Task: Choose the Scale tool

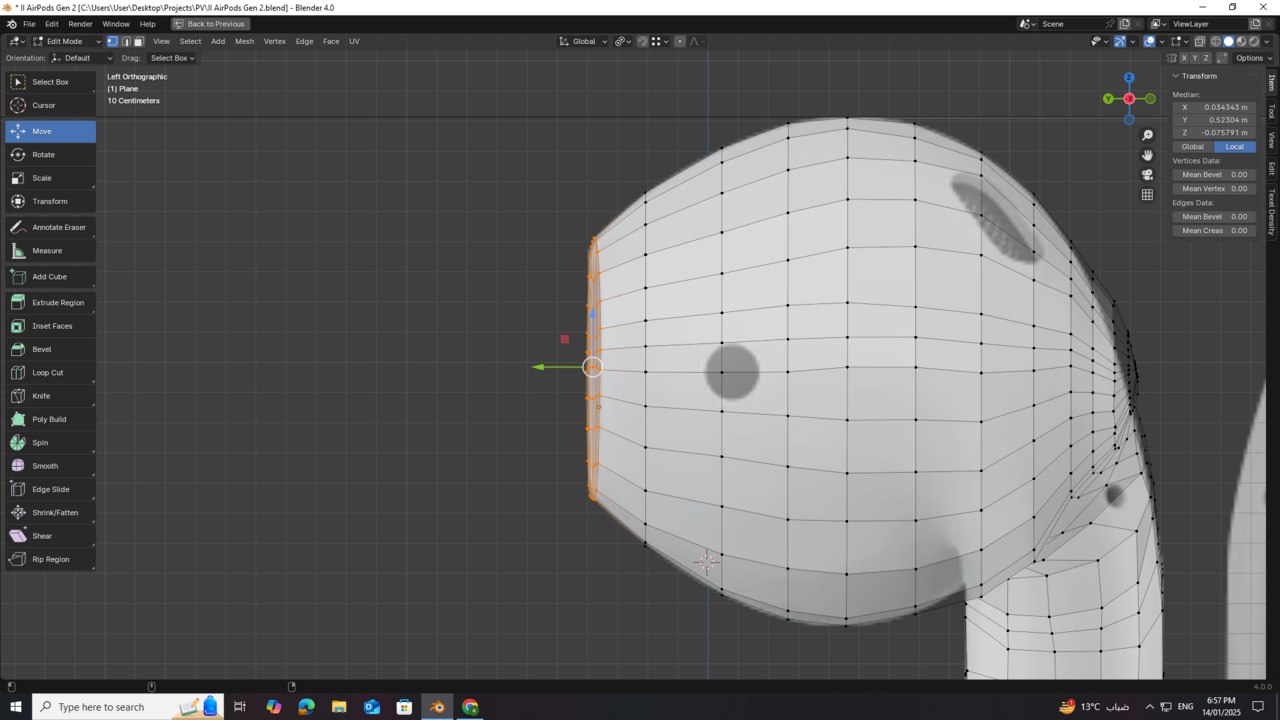Action: click(50, 178)
